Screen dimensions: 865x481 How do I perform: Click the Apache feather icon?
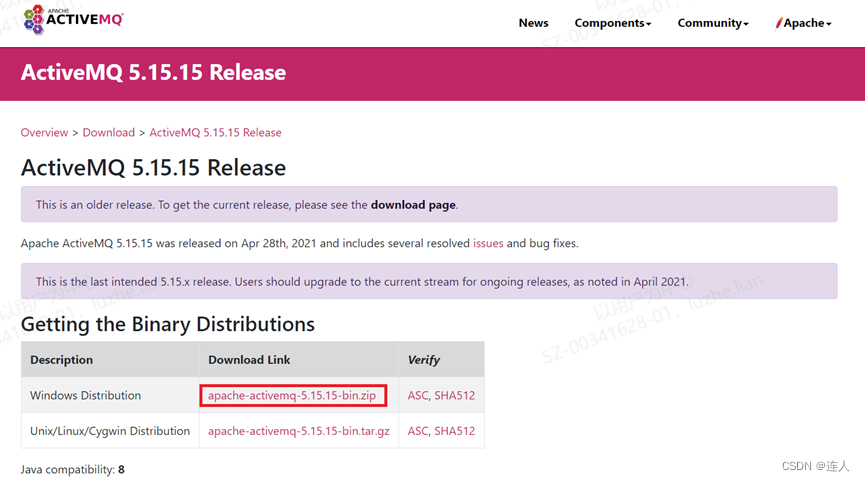pos(779,23)
